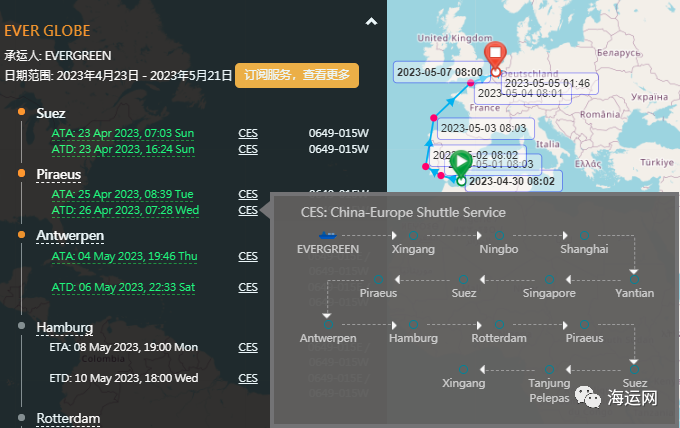The image size is (680, 428).
Task: Click the first Xingang port node circle
Action: 413,235
